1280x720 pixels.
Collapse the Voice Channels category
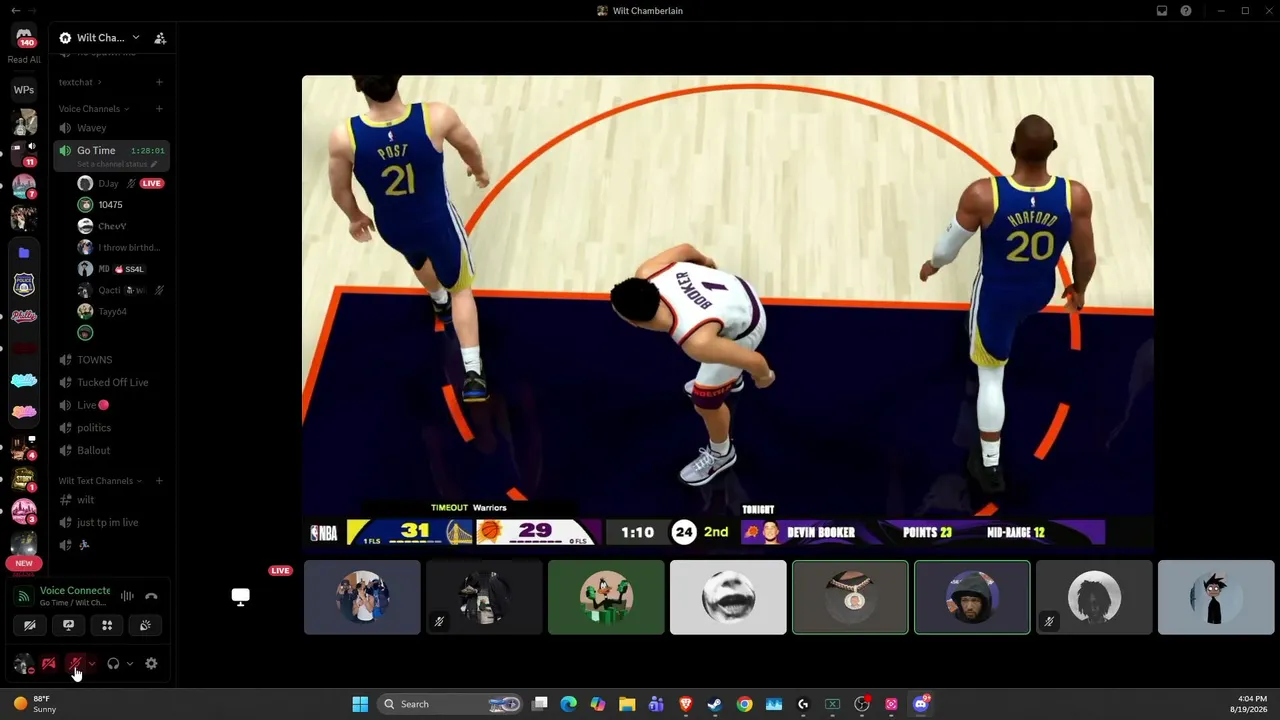tap(93, 109)
